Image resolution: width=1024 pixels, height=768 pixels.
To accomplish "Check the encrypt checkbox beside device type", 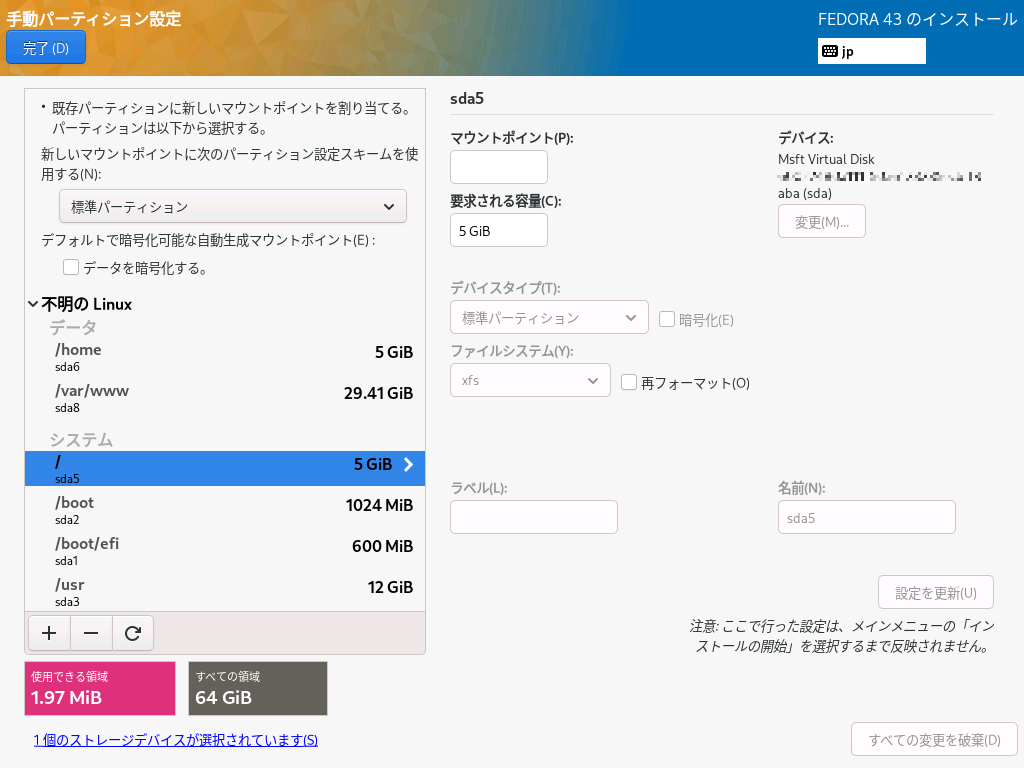I will [667, 319].
